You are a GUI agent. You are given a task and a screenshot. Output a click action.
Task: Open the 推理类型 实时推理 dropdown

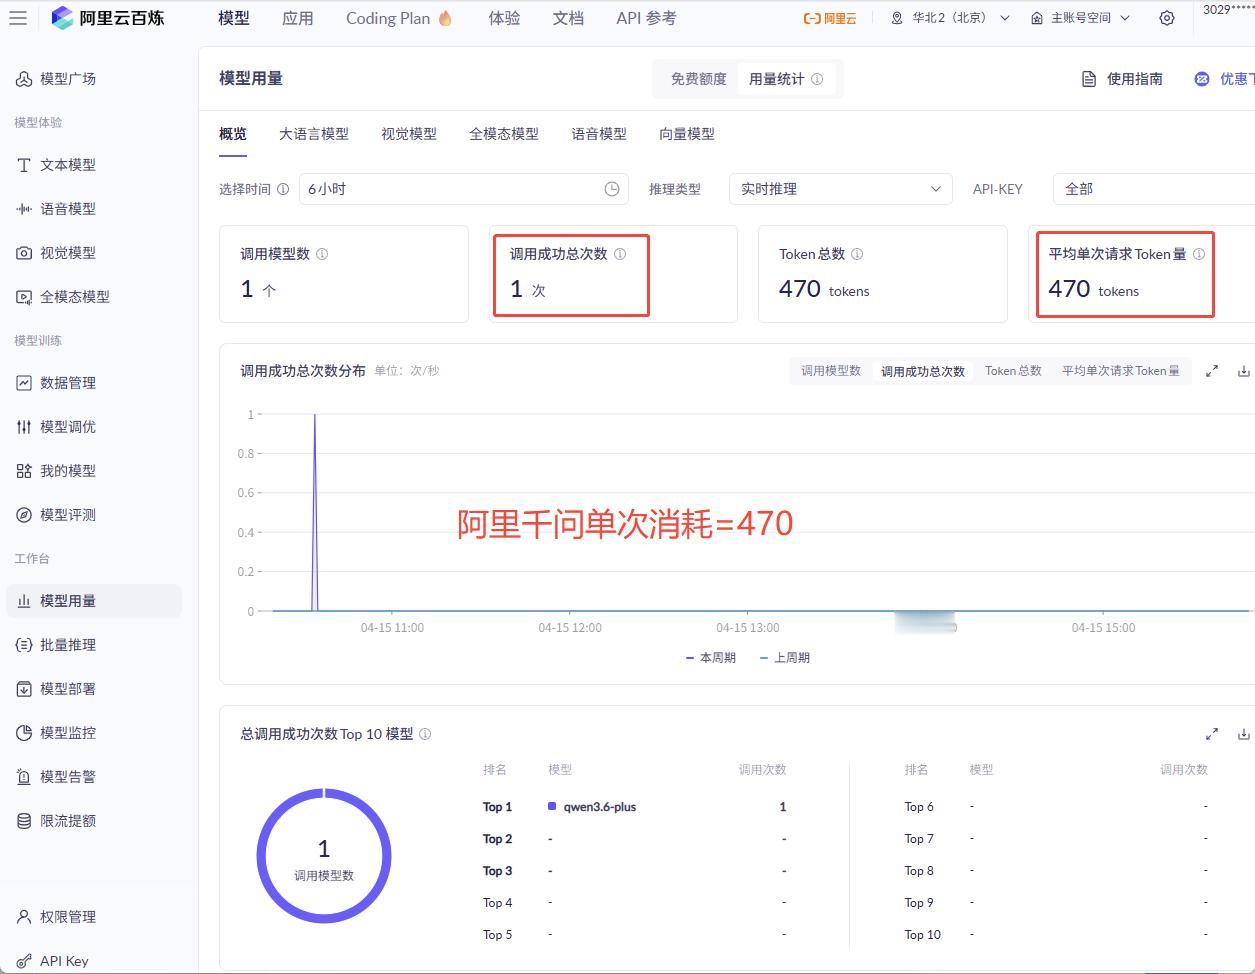(840, 189)
